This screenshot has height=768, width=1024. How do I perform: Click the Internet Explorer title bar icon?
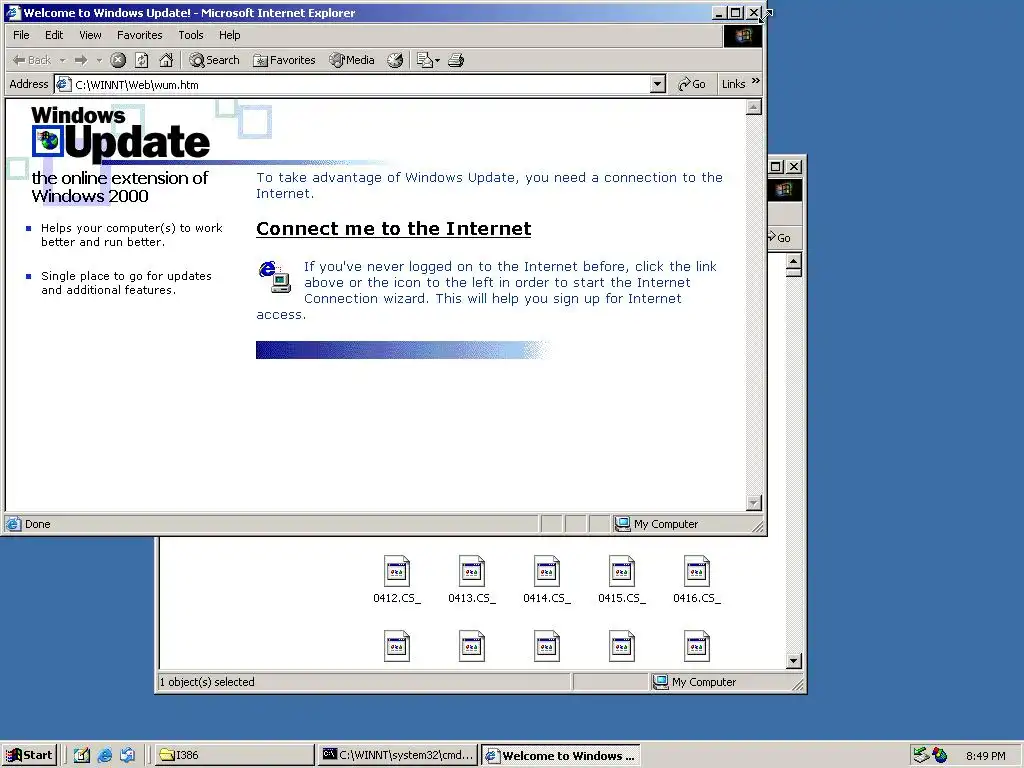pos(12,12)
